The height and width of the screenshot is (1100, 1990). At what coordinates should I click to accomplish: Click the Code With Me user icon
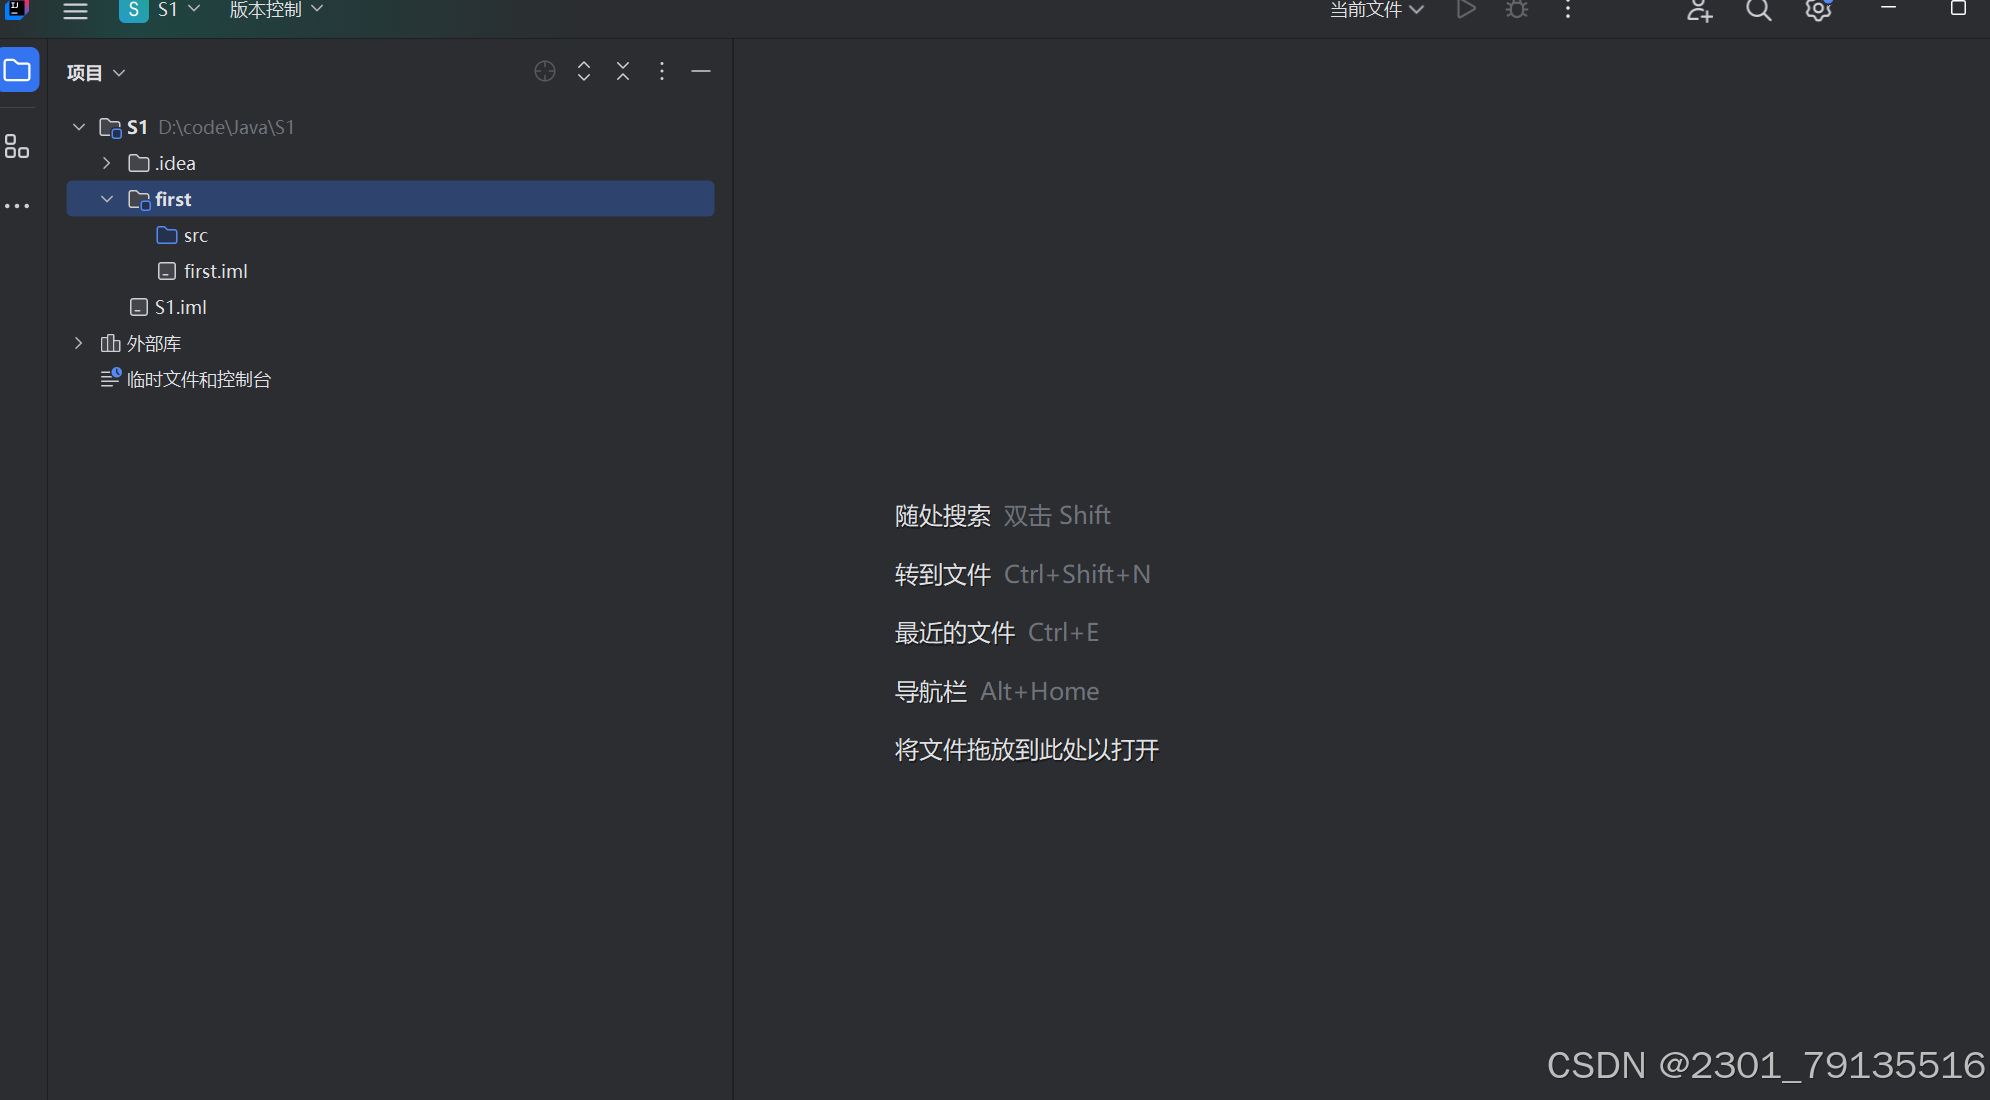[x=1699, y=11]
